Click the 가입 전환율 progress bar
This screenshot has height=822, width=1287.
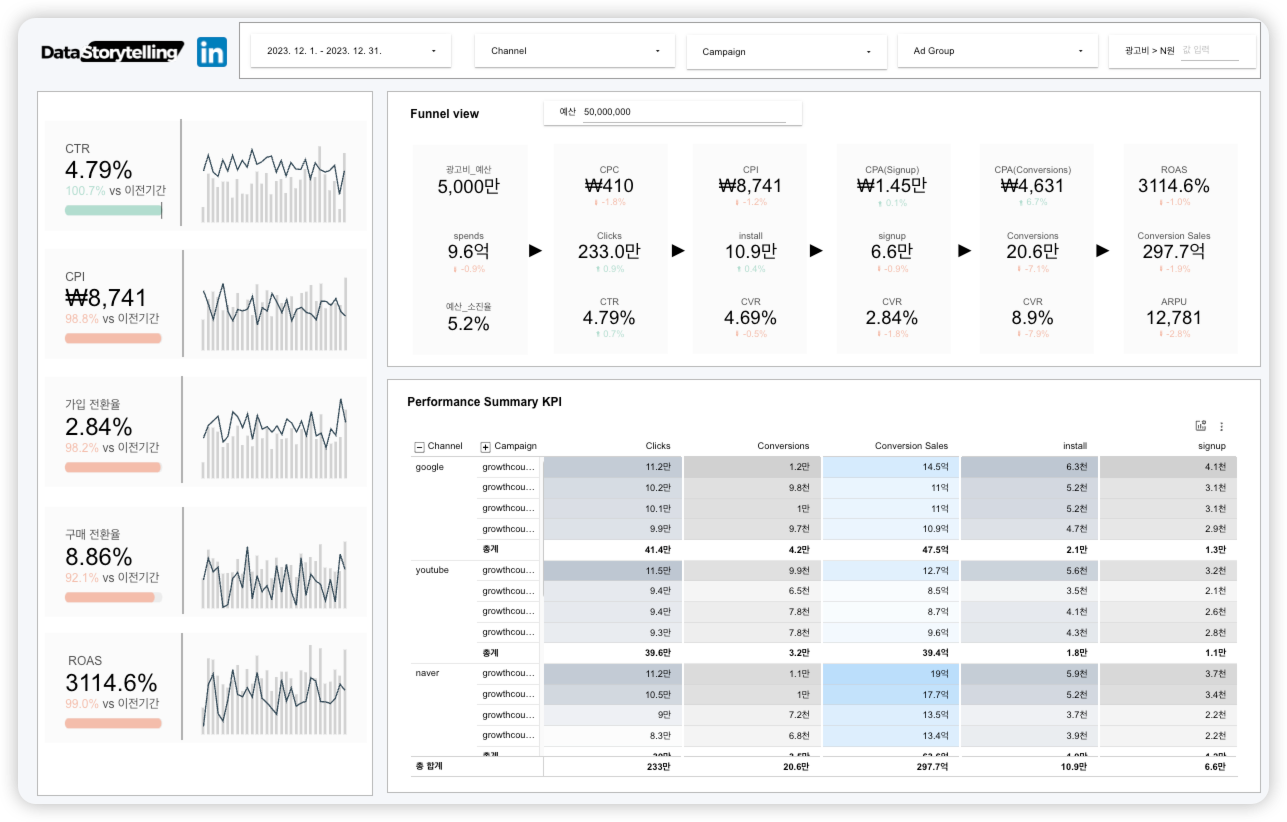click(x=113, y=467)
